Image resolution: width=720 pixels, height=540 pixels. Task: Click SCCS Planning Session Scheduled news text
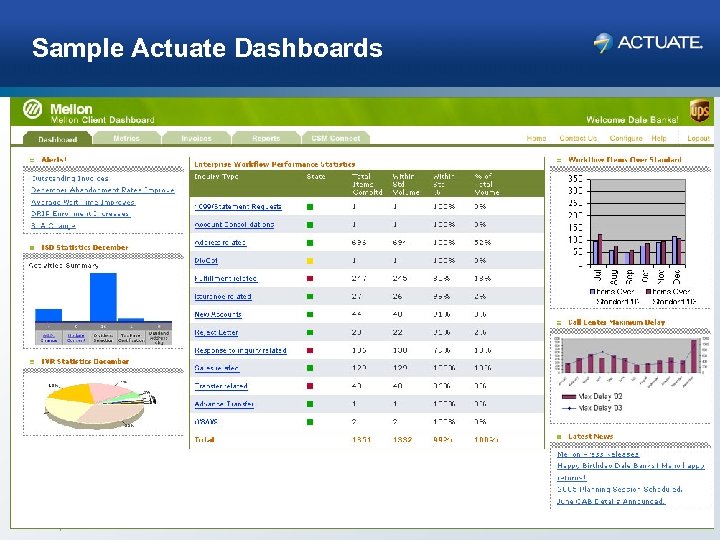[x=619, y=489]
